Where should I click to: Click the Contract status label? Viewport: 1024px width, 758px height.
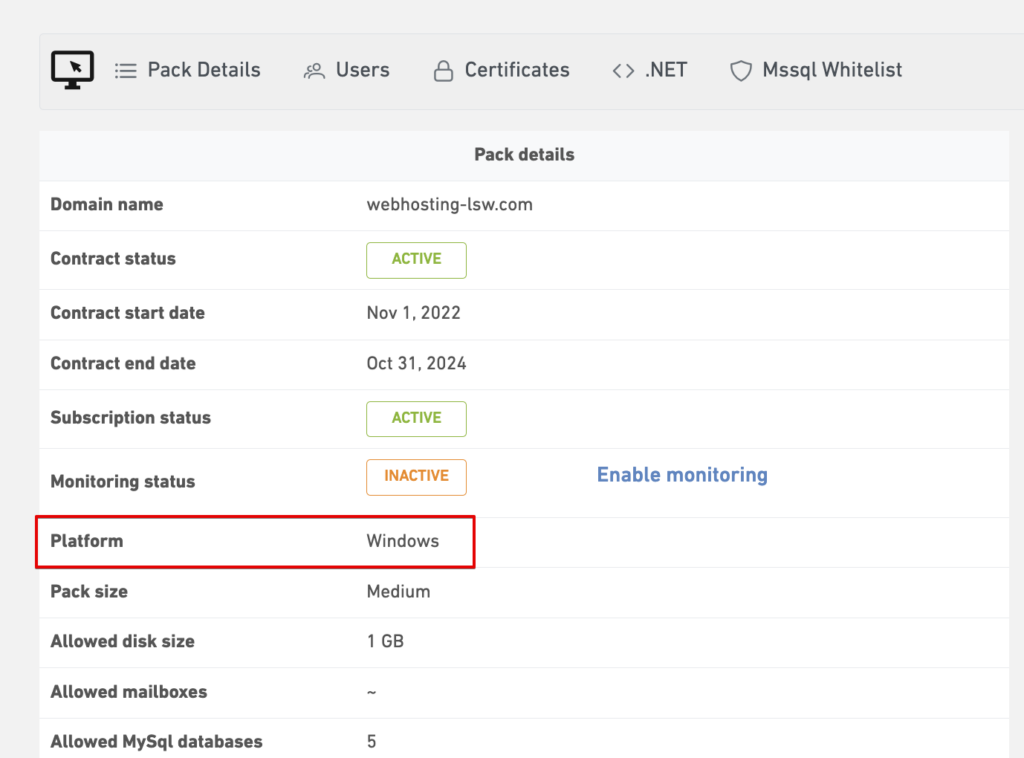tap(113, 259)
